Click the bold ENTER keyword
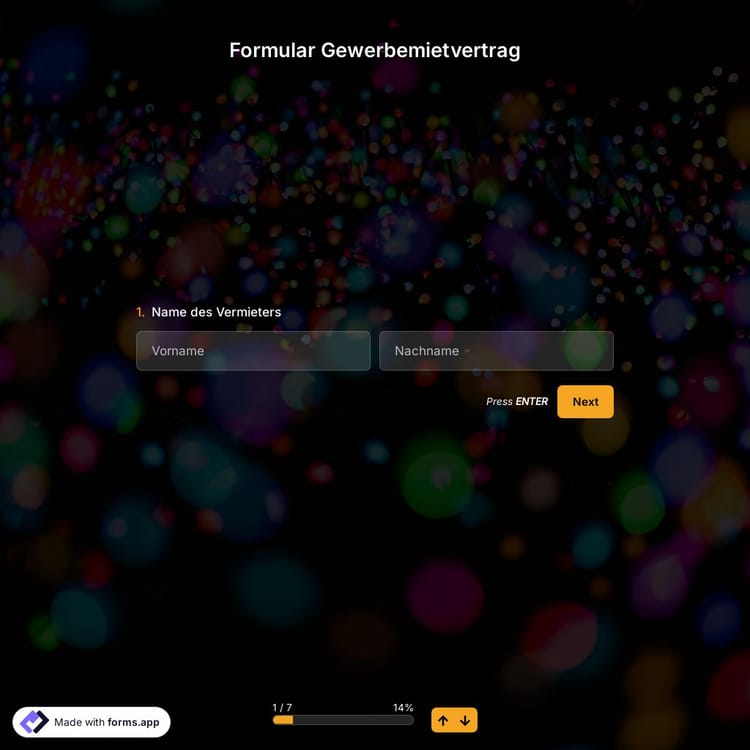This screenshot has height=750, width=750. (532, 402)
